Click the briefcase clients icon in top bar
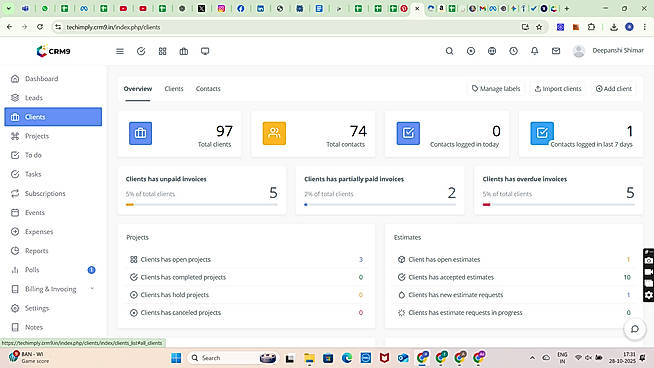654x368 pixels. (x=184, y=51)
